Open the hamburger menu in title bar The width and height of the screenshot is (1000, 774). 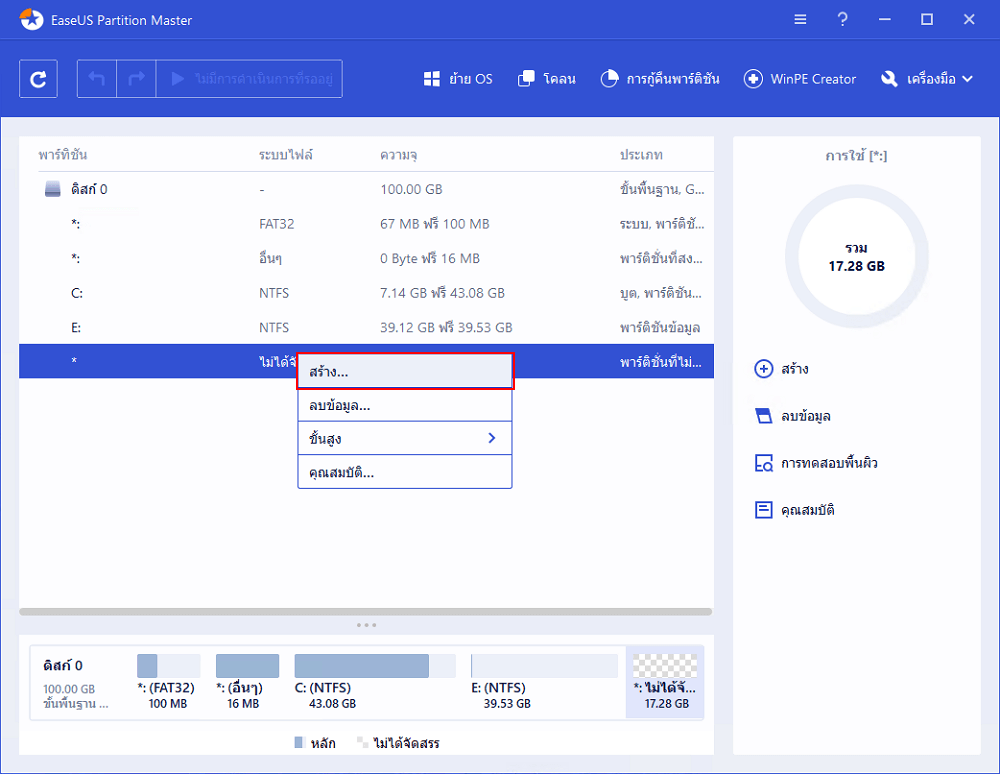[x=800, y=20]
